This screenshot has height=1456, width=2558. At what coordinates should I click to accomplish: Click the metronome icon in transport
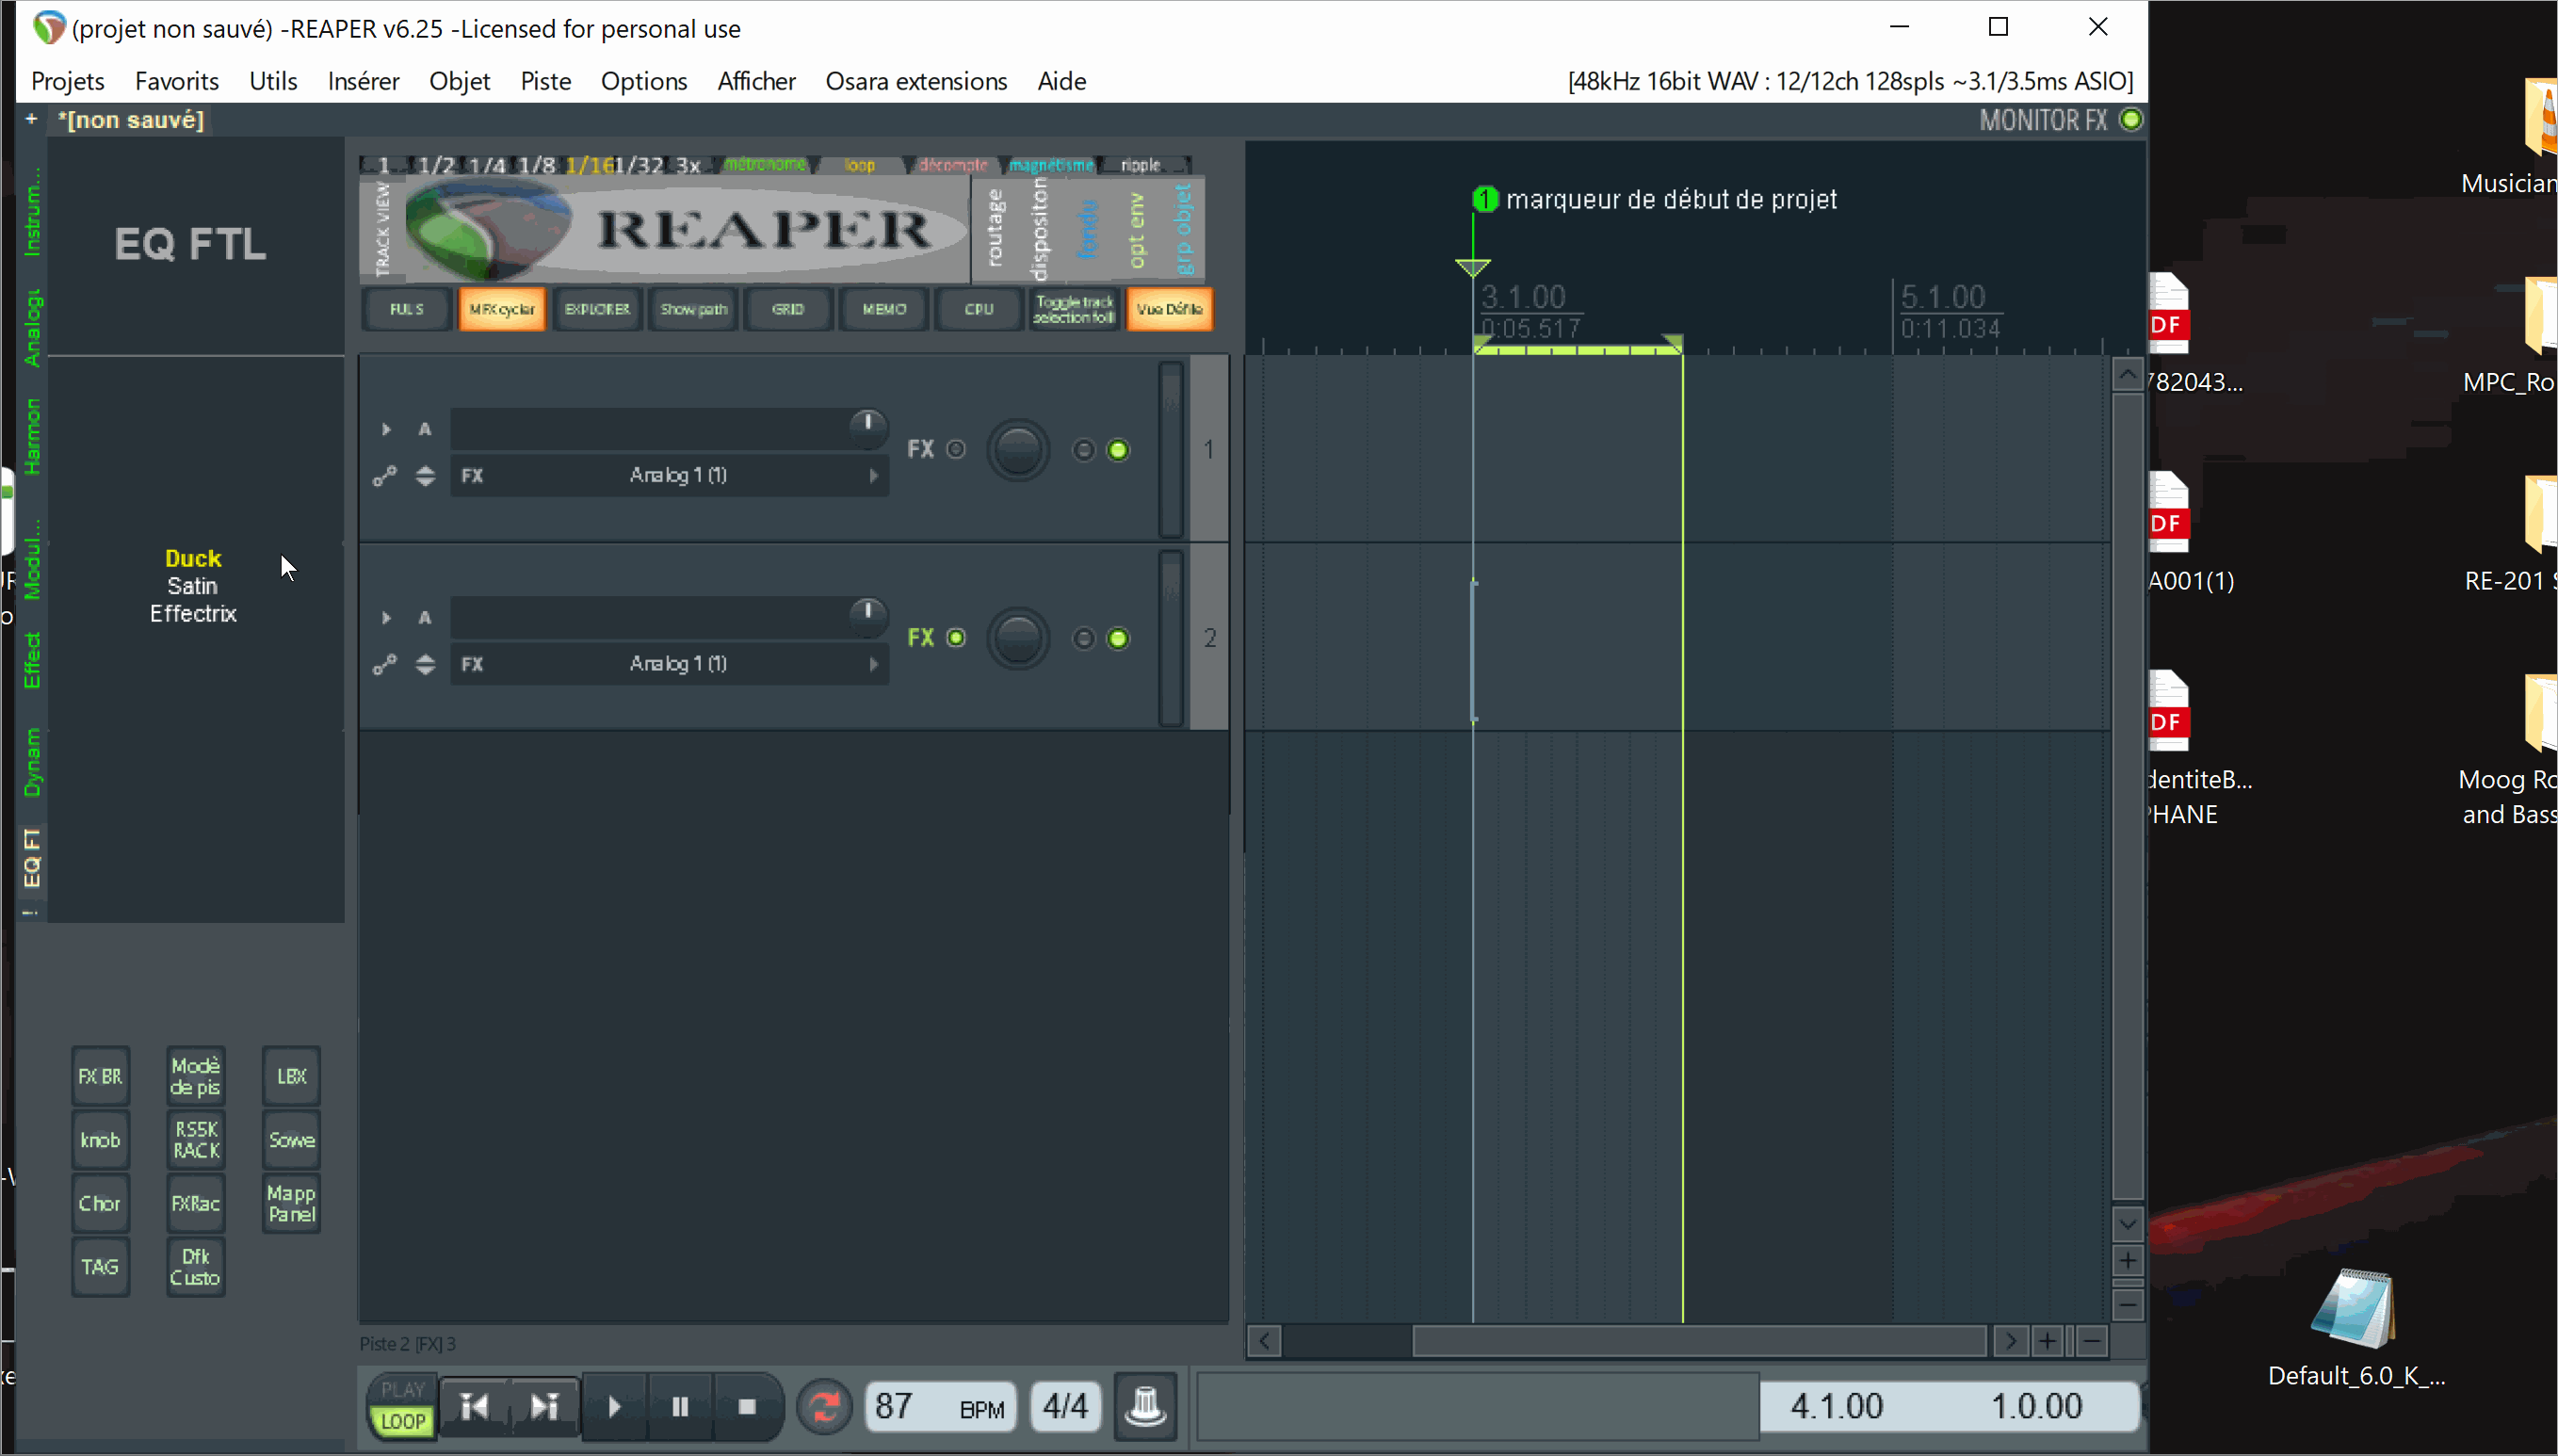[1143, 1405]
